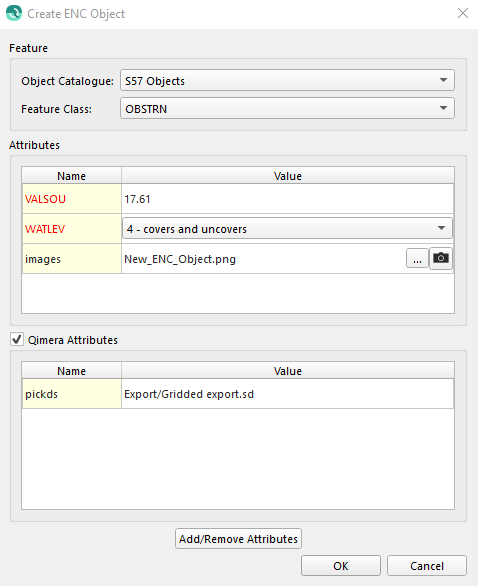
Task: Uncheck the Qimera Attributes checkbox
Action: coord(17,339)
